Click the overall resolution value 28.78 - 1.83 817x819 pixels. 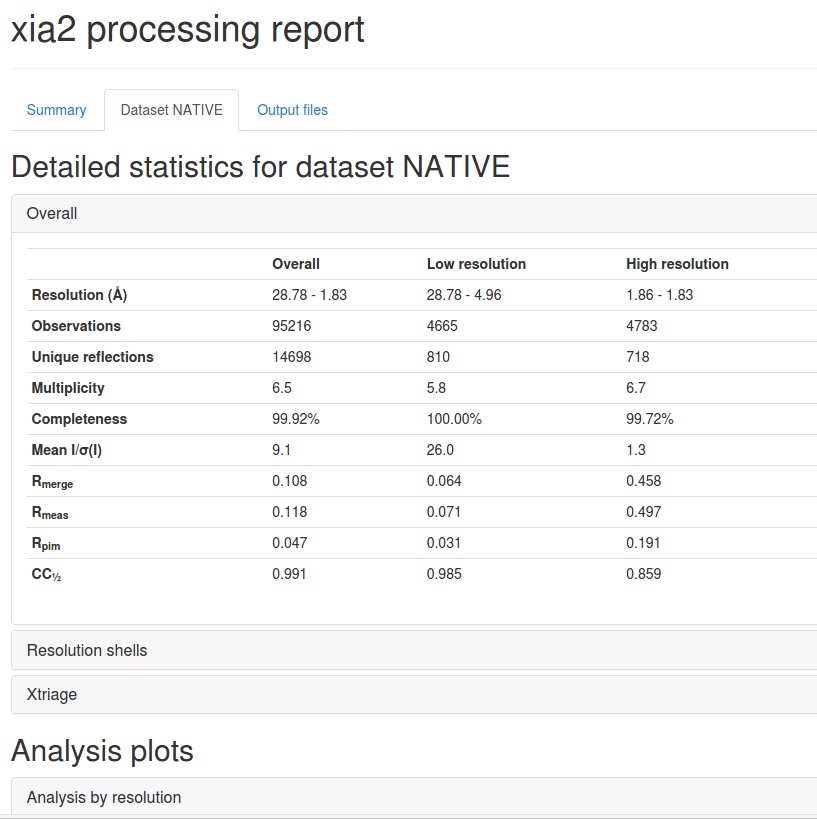tap(310, 295)
